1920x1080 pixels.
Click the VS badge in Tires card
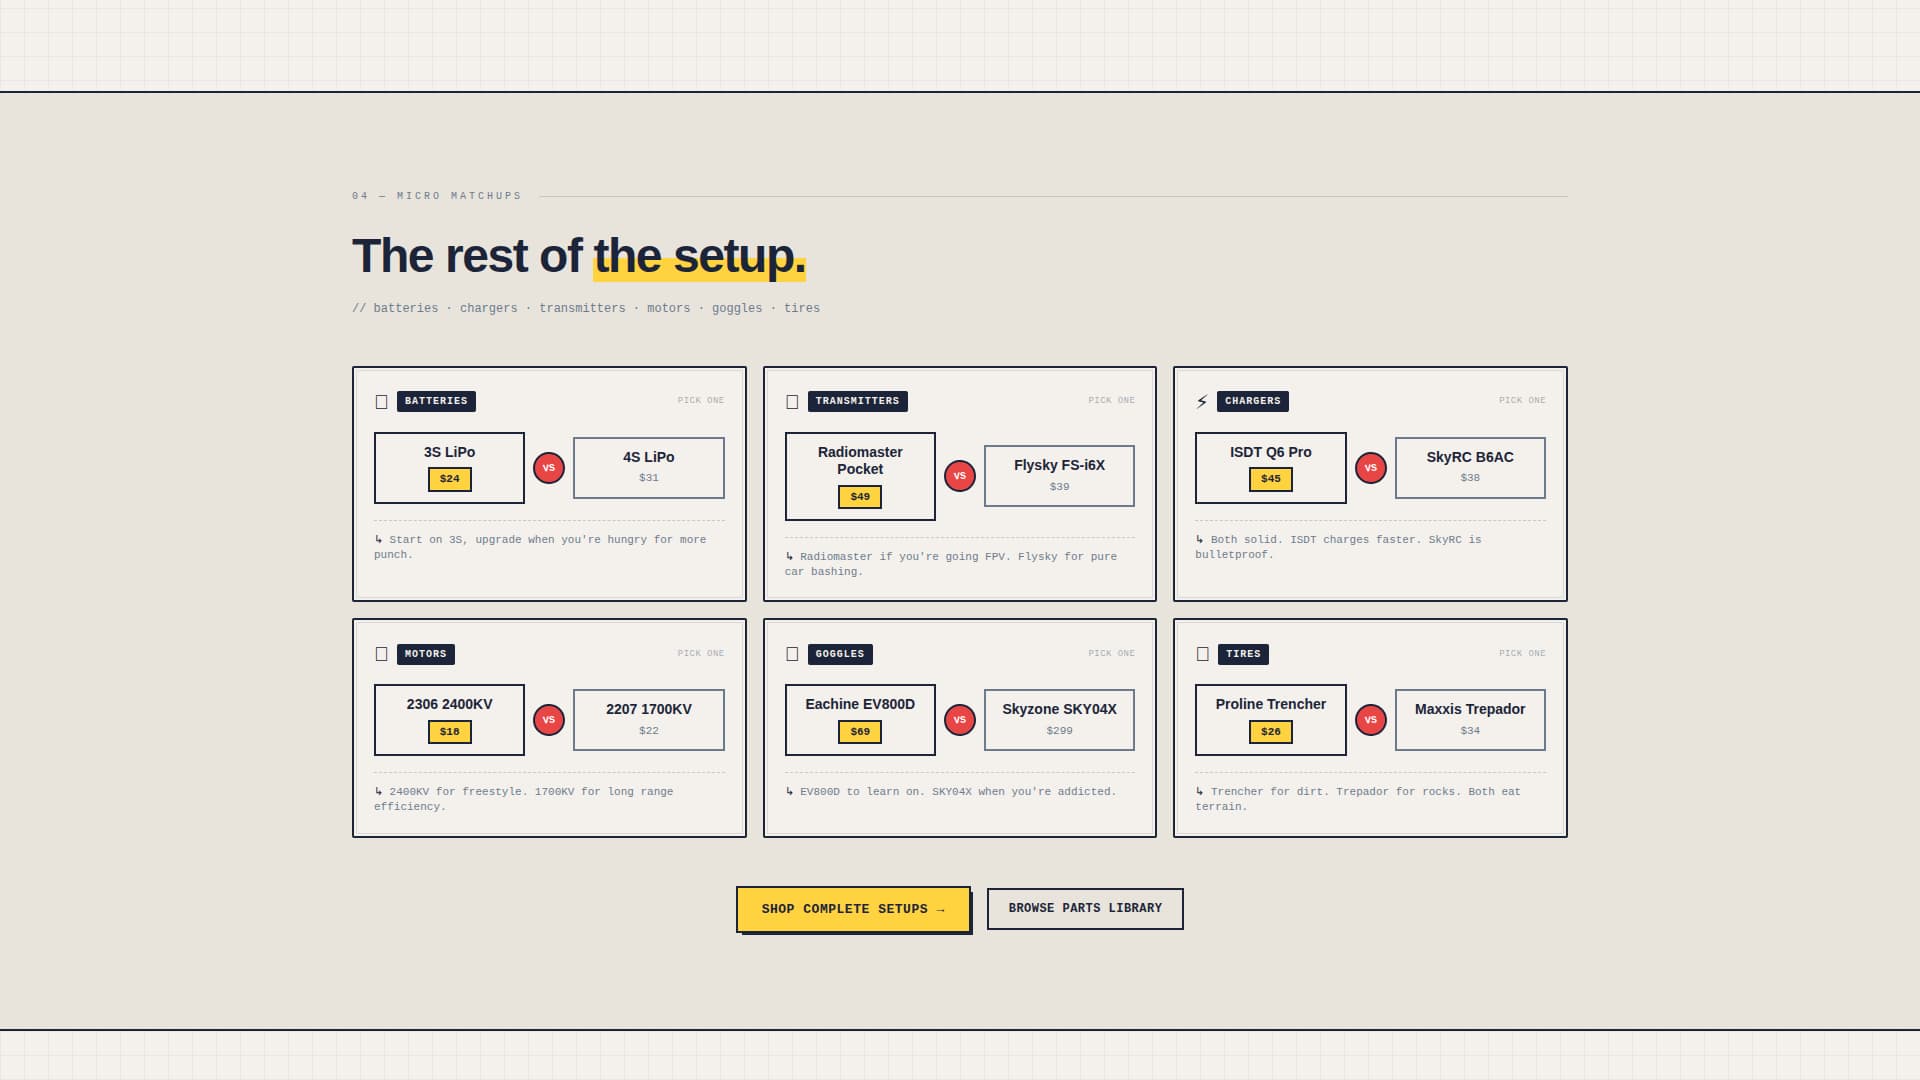pos(1371,720)
